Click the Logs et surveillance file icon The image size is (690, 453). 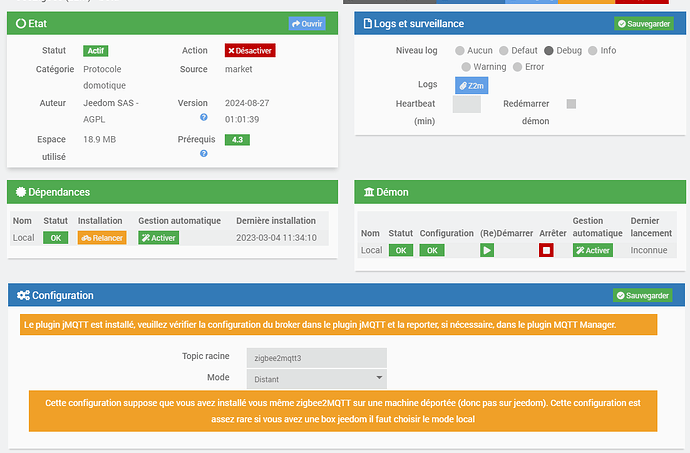[x=367, y=24]
